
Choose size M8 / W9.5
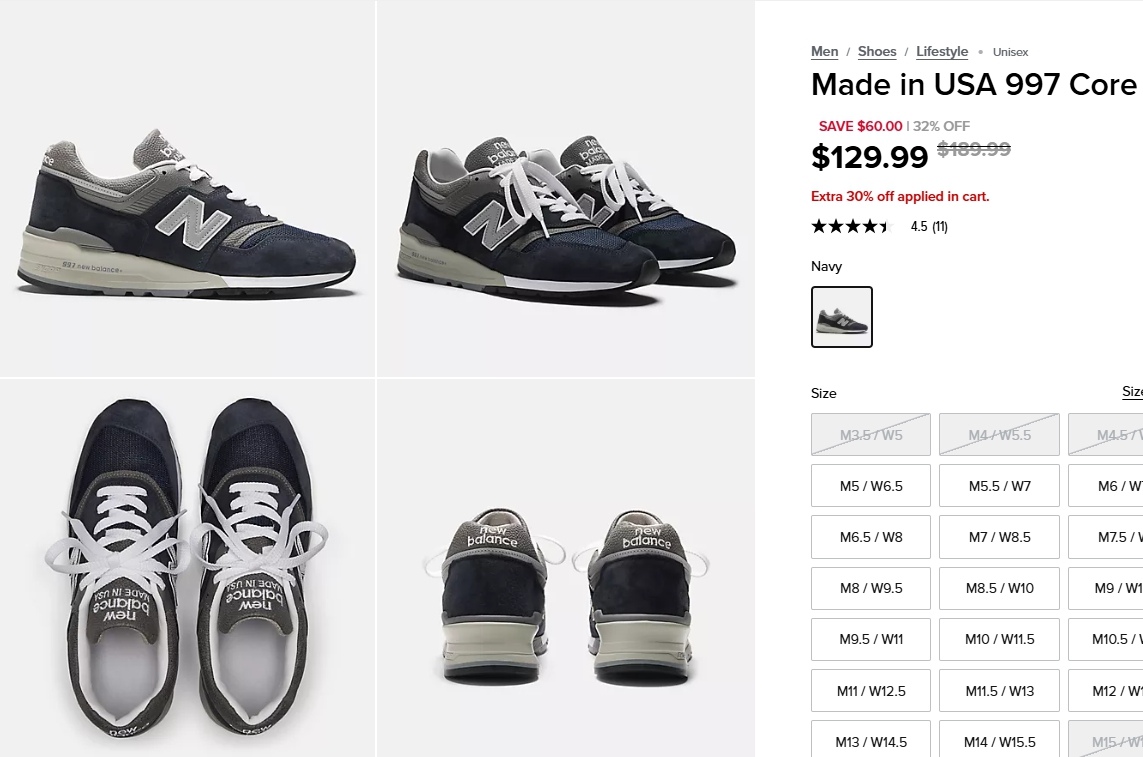coord(871,588)
